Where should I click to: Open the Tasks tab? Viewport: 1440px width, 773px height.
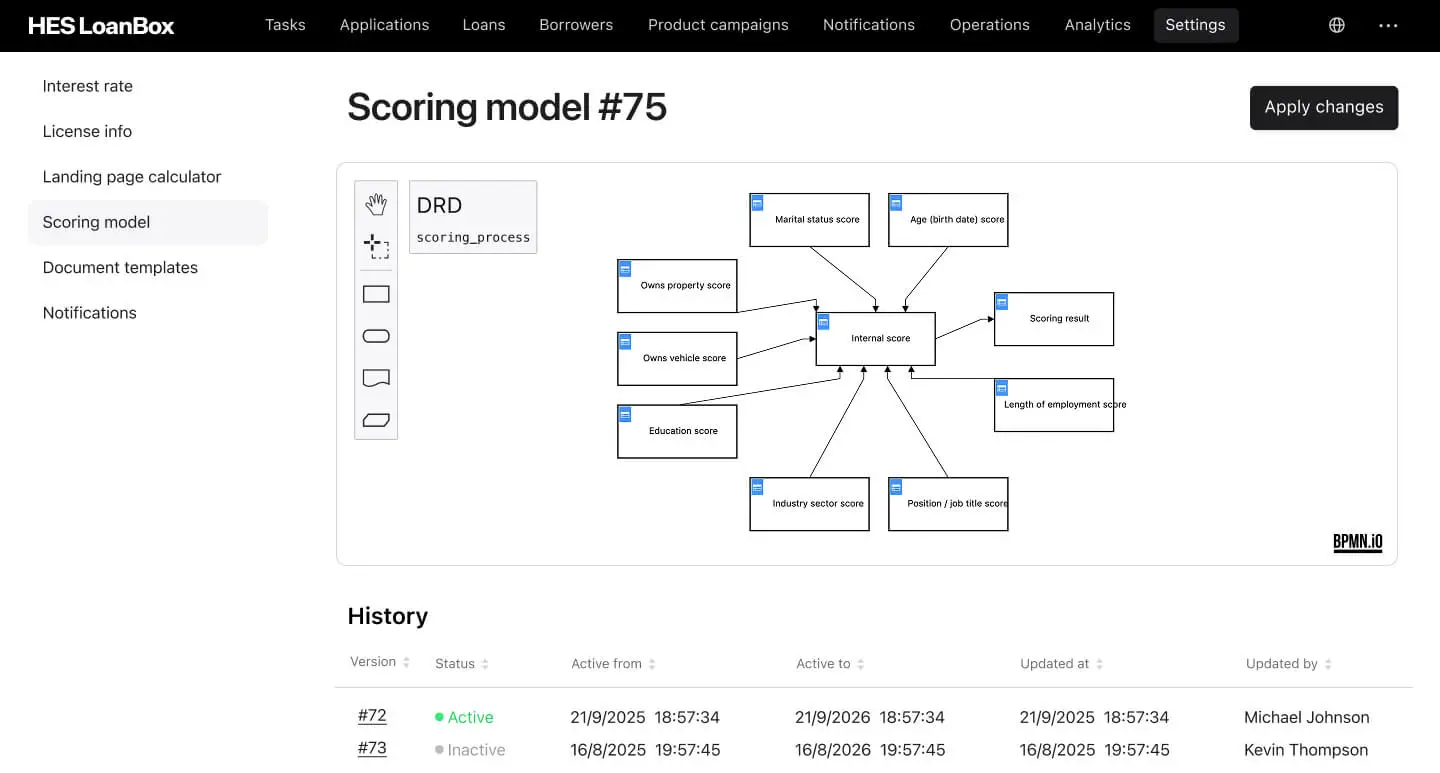pos(285,25)
